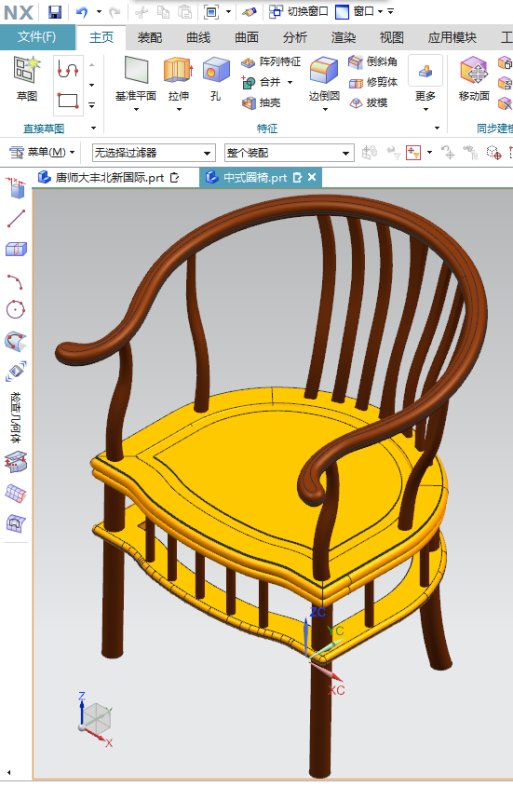
Task: Switch to the 曲面 ribbon tab
Action: [x=247, y=37]
